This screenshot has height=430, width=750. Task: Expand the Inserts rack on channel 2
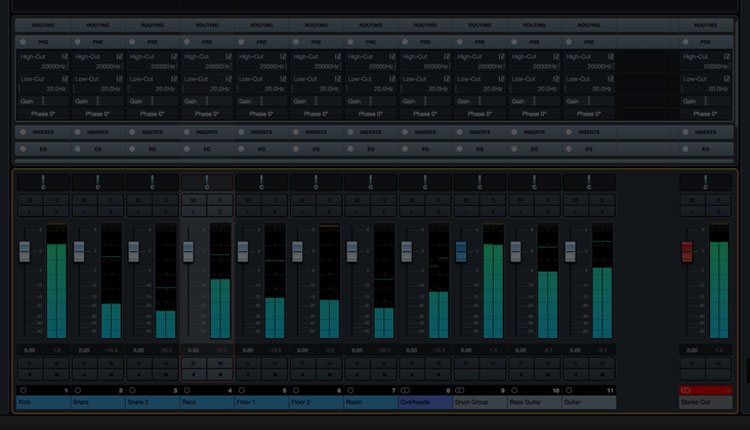[x=98, y=132]
